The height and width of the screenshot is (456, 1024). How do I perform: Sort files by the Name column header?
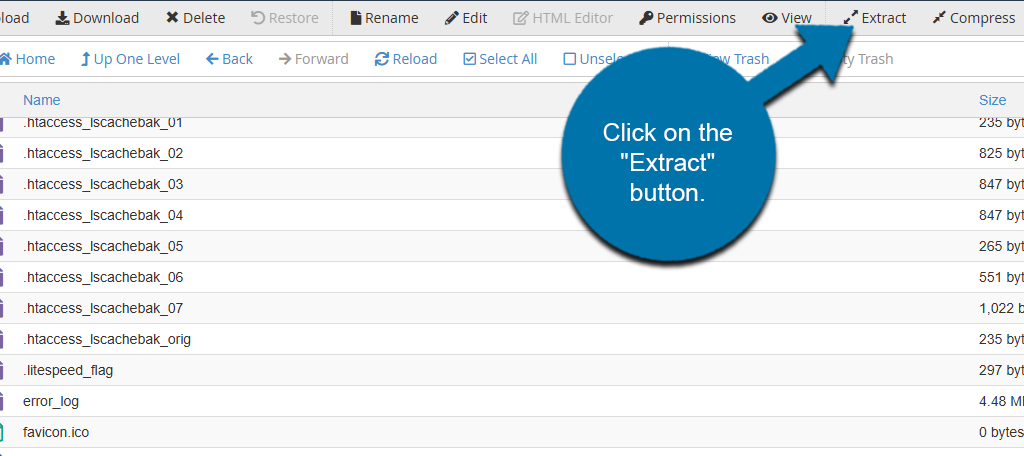[x=42, y=100]
